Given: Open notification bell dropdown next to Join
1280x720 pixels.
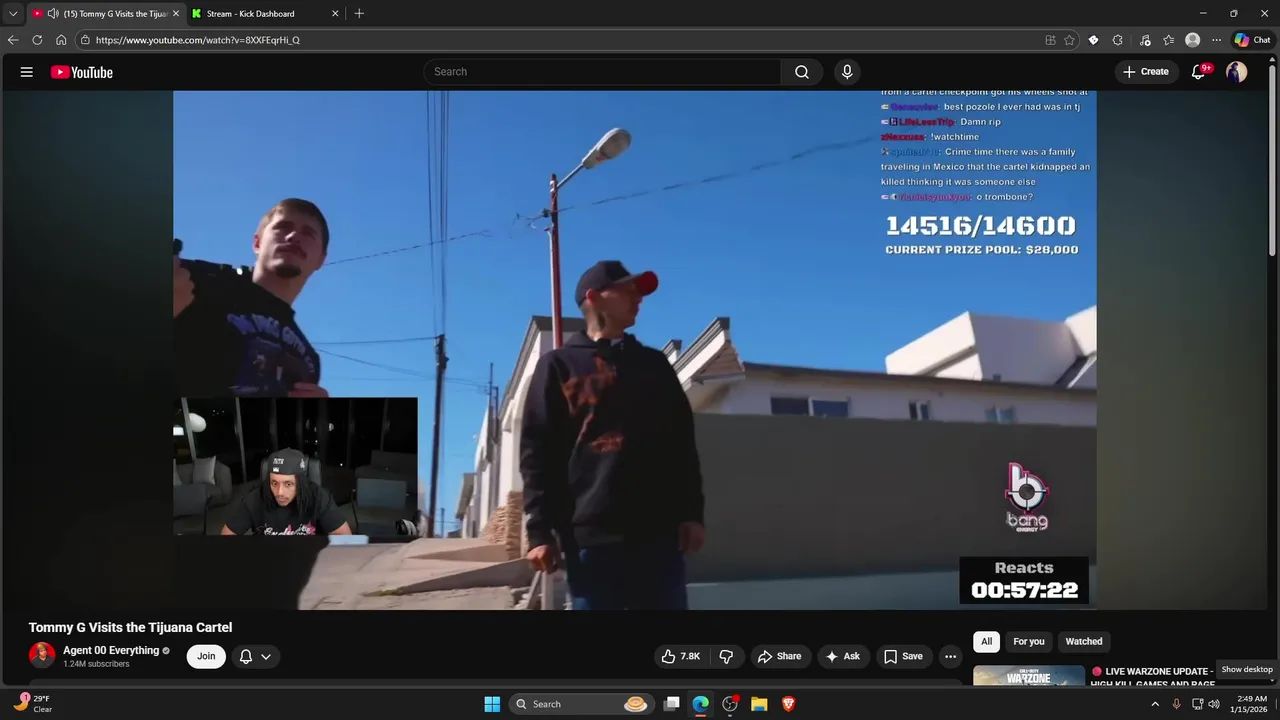Looking at the screenshot, I should (x=255, y=656).
